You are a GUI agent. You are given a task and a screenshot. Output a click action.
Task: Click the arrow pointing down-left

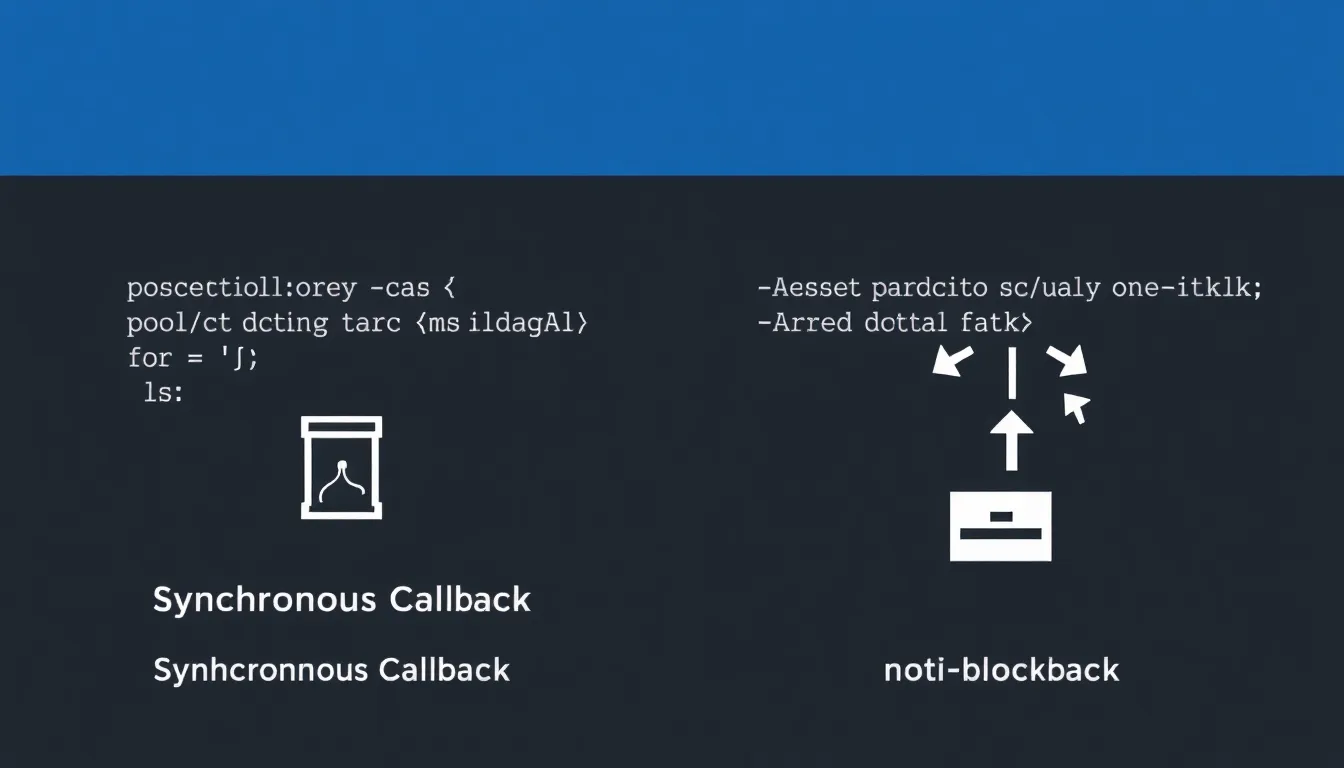(952, 360)
